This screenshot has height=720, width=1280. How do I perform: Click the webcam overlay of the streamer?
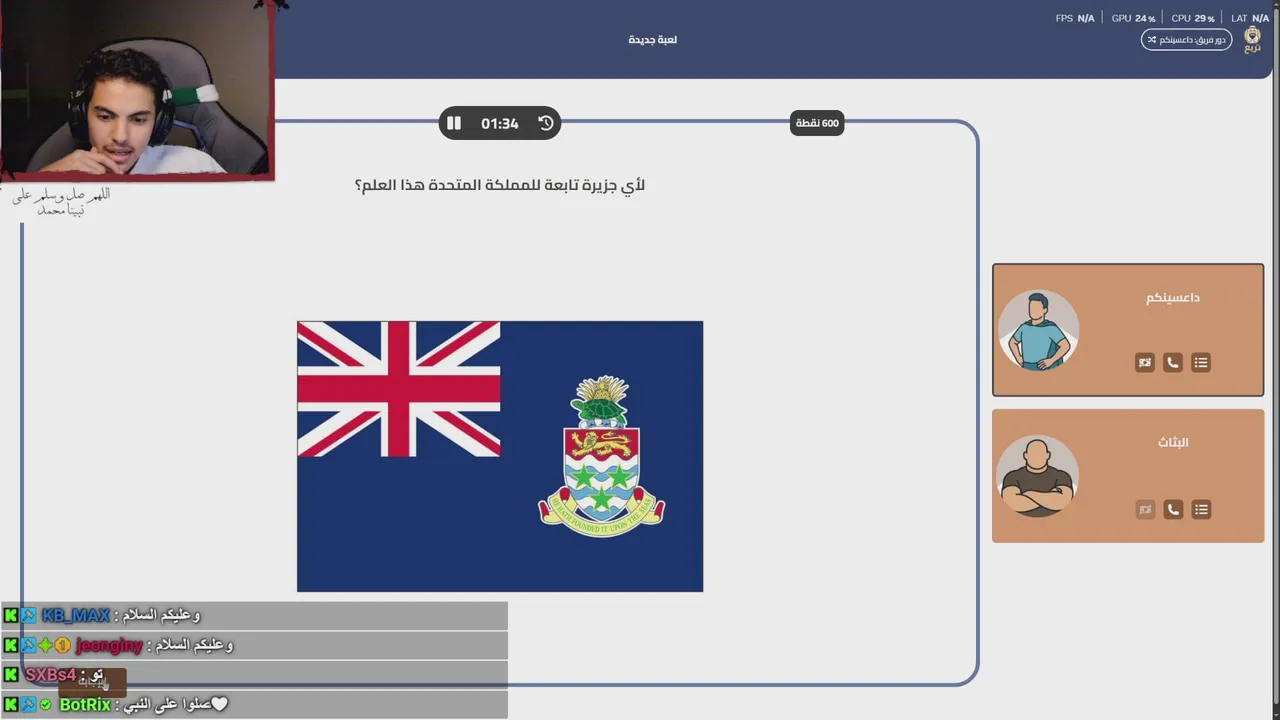coord(136,90)
